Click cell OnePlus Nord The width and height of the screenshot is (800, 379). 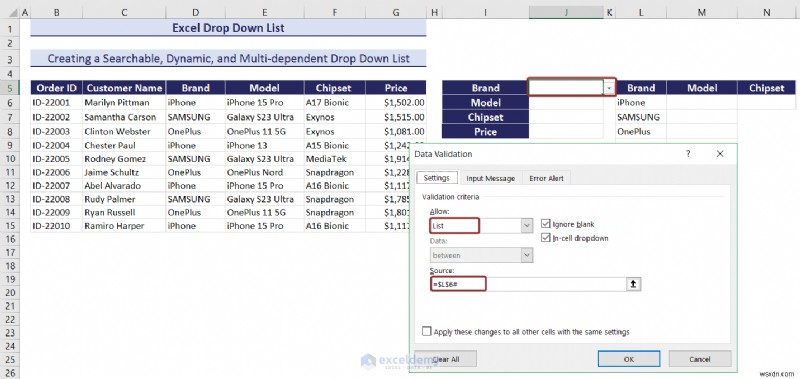pos(264,172)
